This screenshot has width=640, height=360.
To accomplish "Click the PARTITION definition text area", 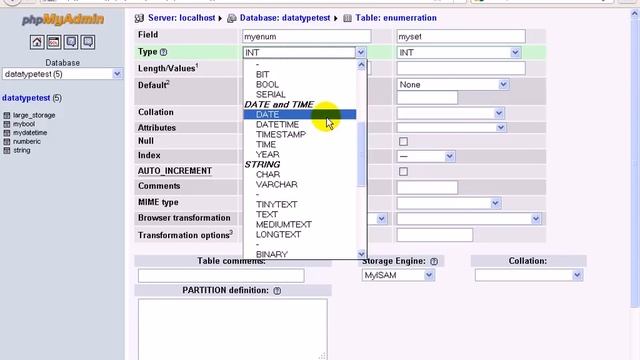I will click(x=232, y=329).
